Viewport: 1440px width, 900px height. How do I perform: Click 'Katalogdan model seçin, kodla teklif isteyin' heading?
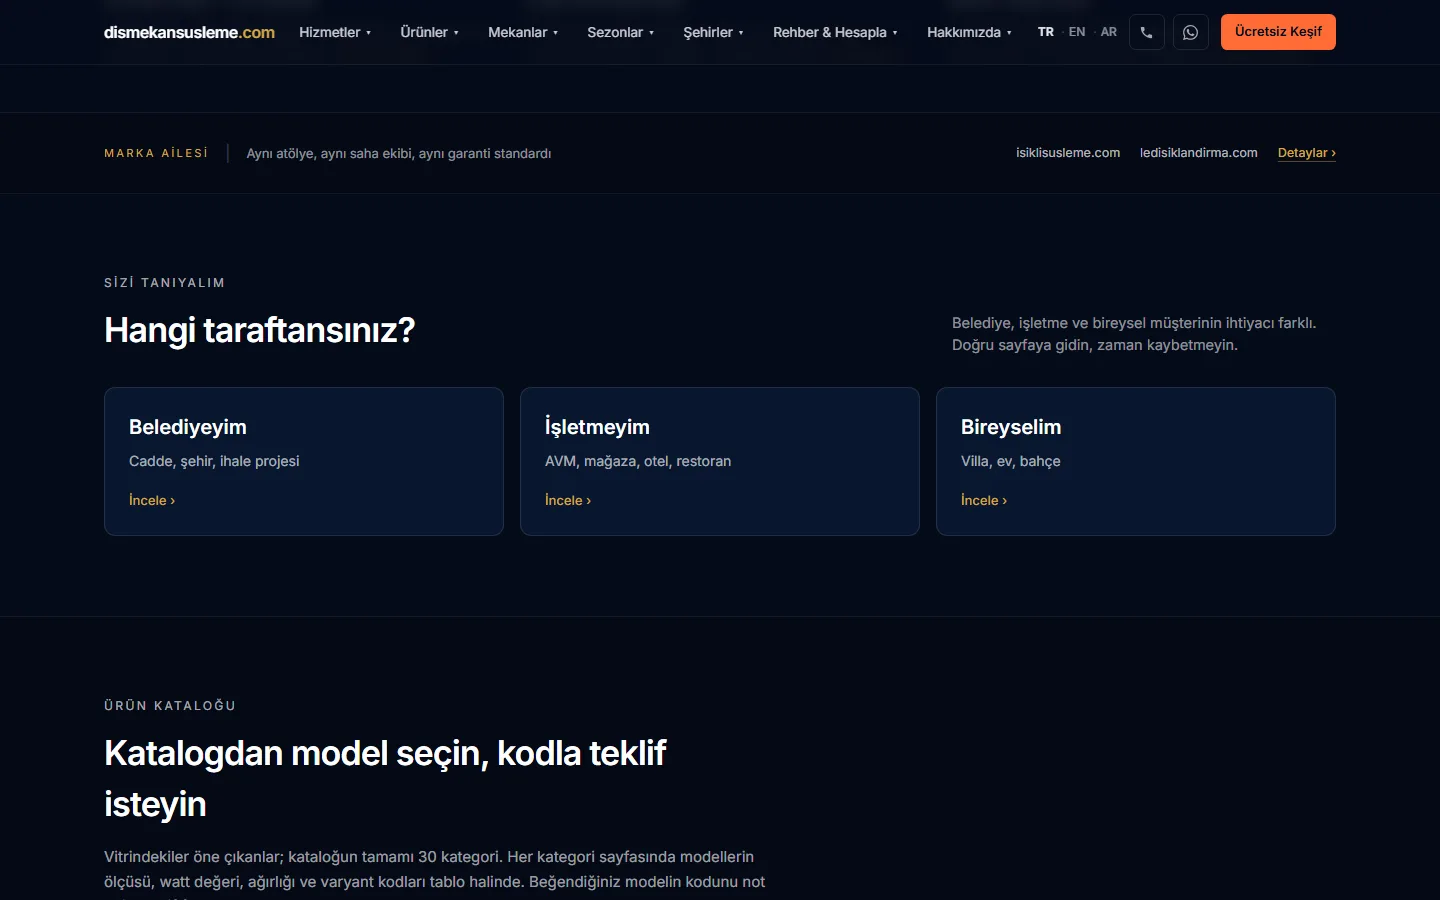click(x=385, y=778)
